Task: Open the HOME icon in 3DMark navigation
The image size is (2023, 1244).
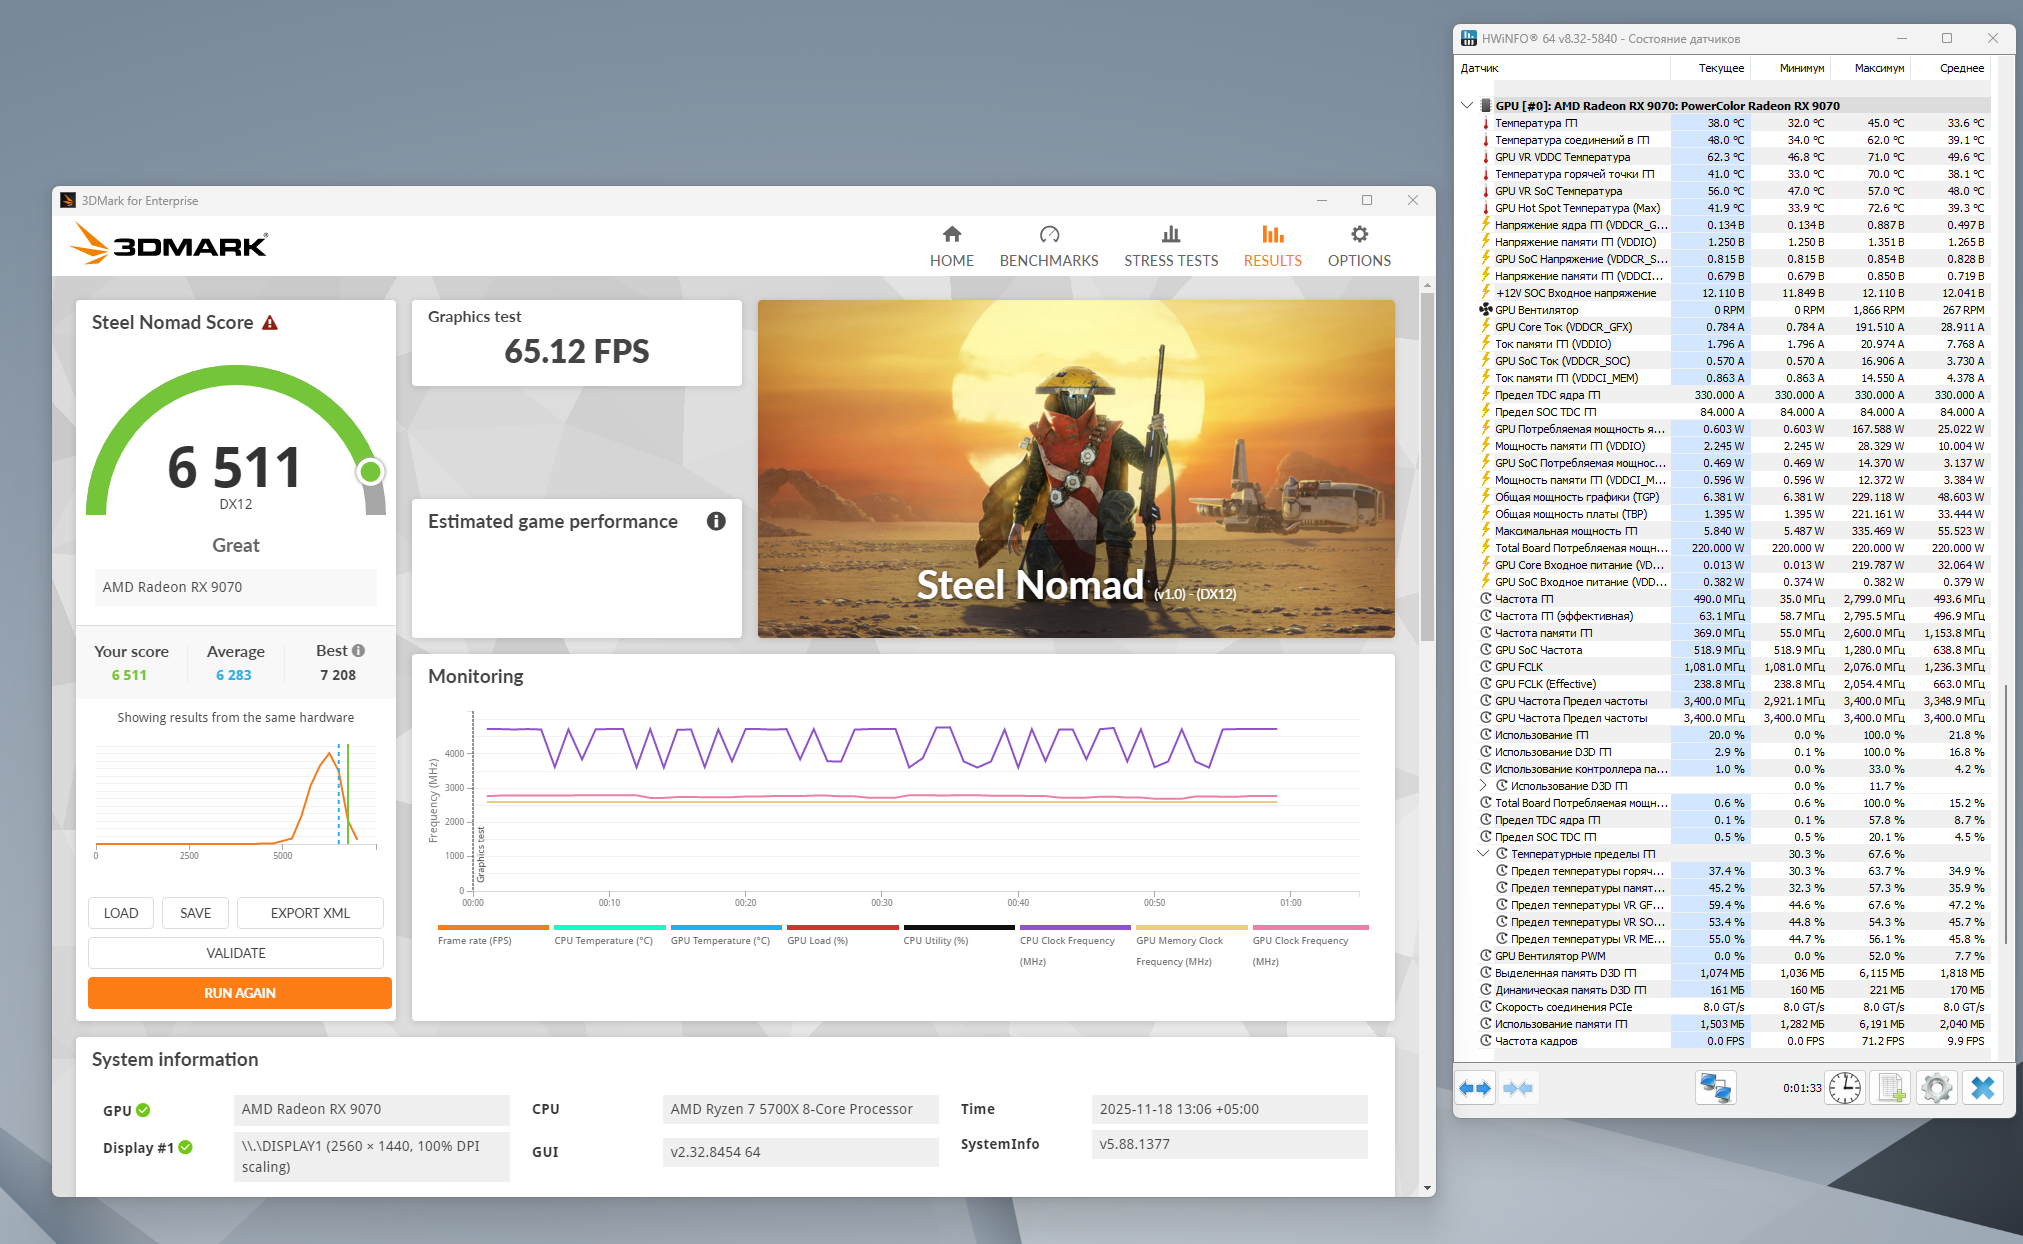Action: point(951,234)
